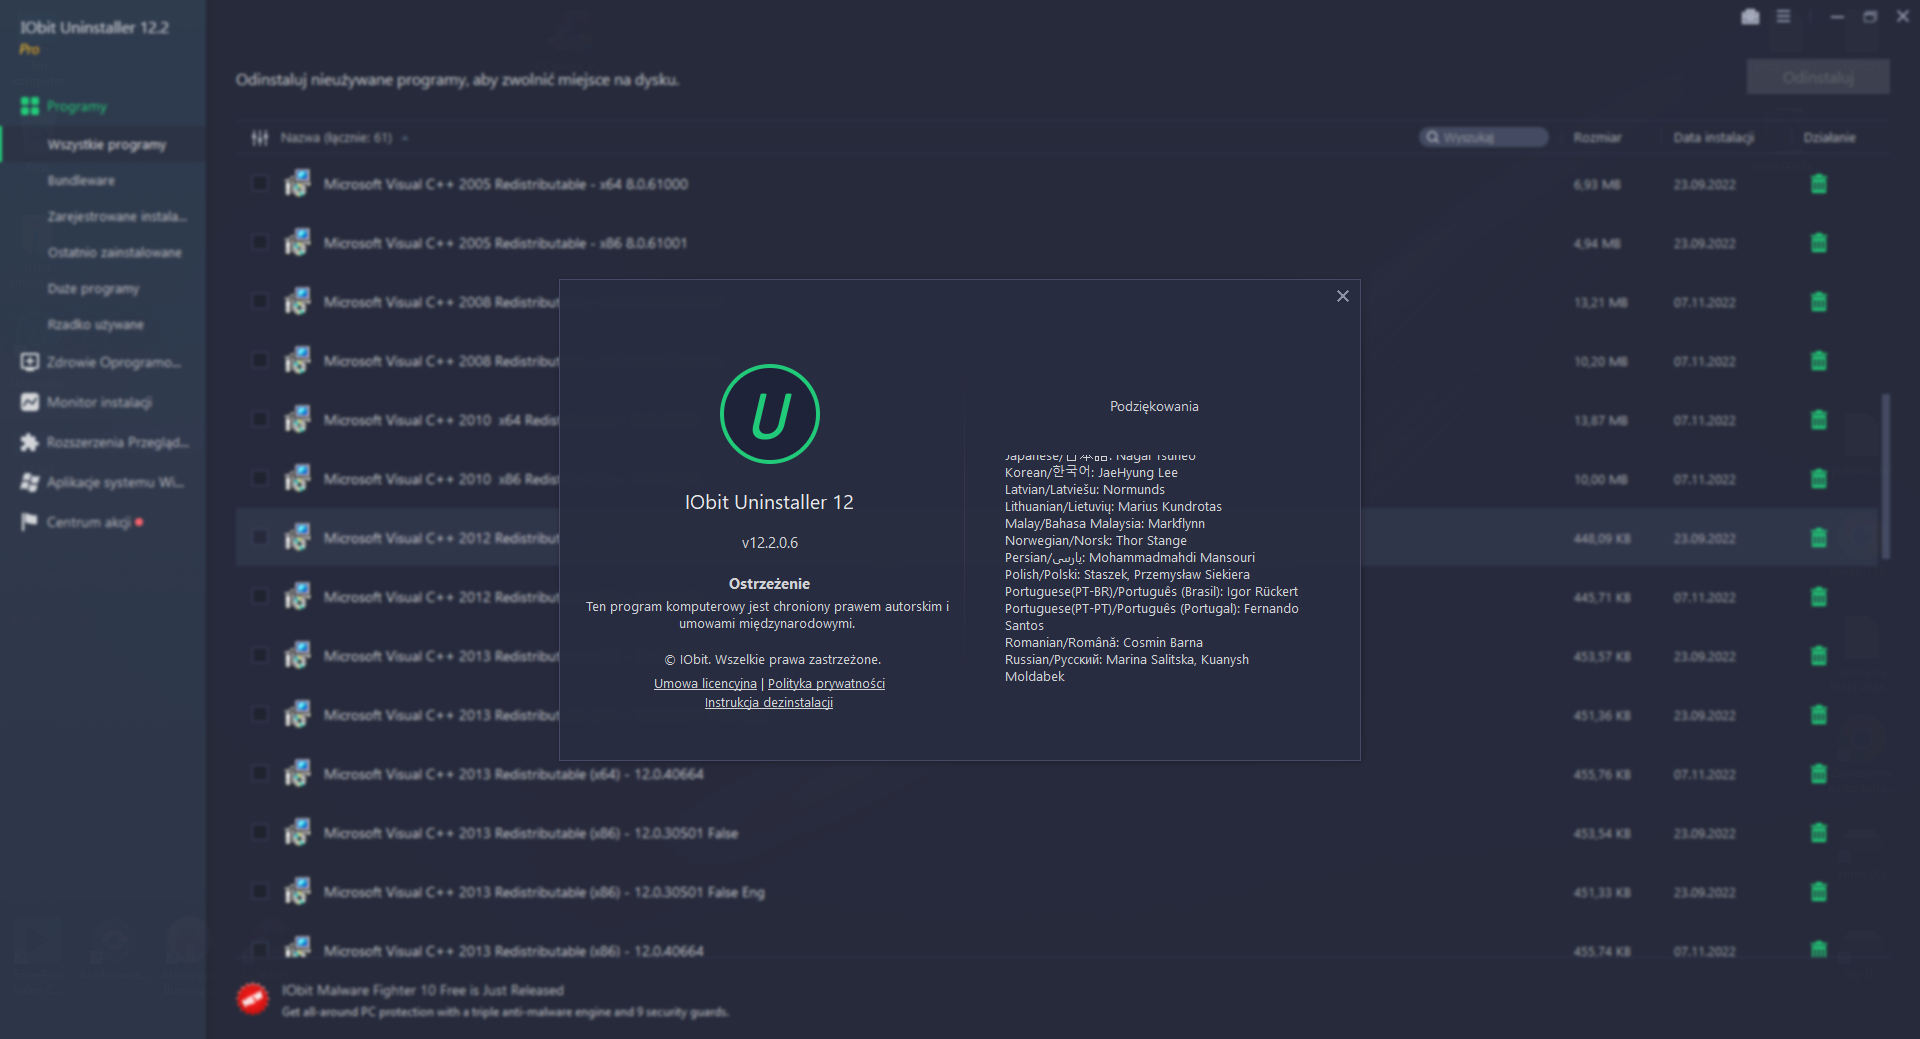The width and height of the screenshot is (1920, 1039).
Task: Click the Romanian/Română credit line
Action: click(1104, 643)
